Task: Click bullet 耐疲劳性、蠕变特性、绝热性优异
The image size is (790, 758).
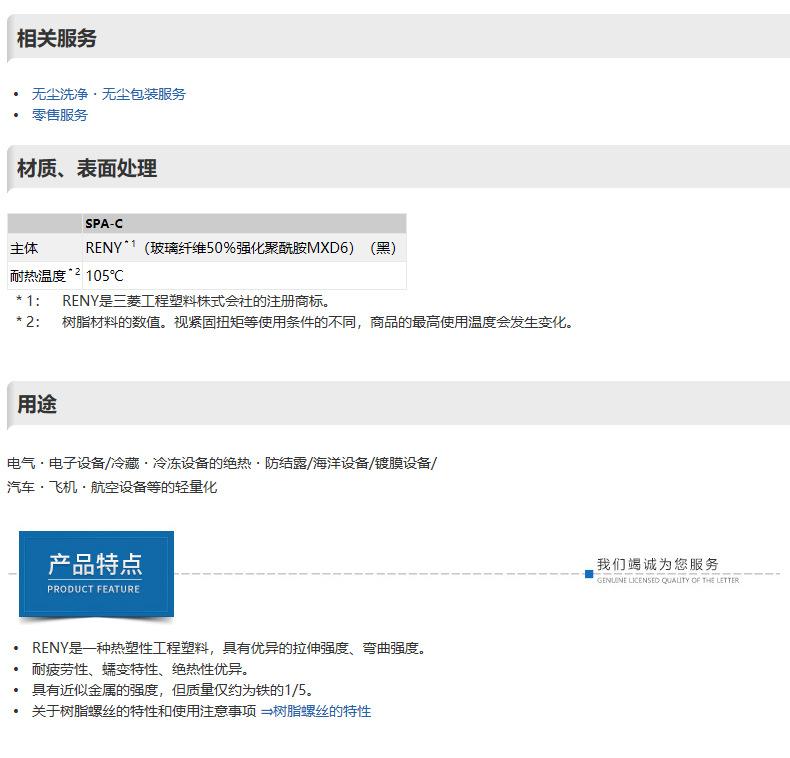Action: tap(141, 669)
